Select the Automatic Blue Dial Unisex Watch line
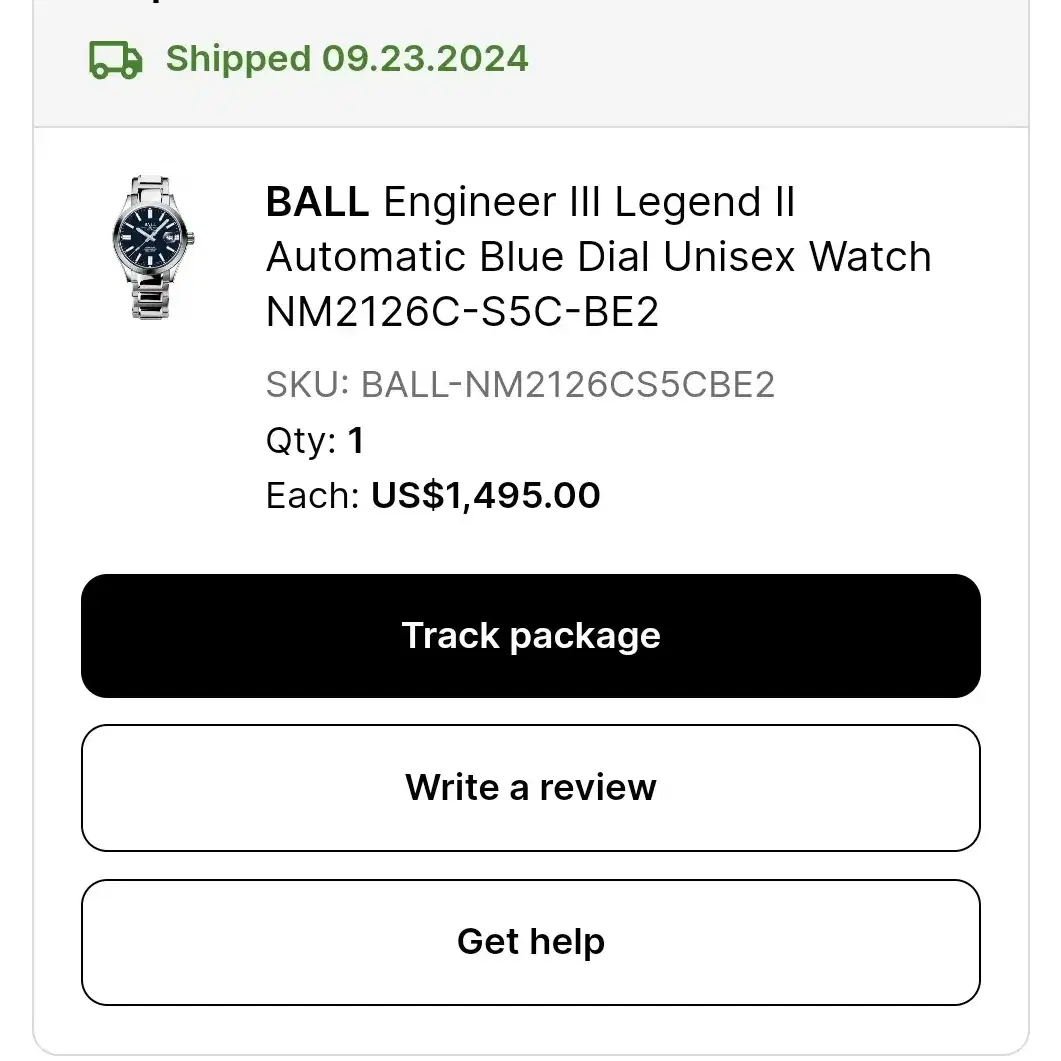 click(x=599, y=256)
